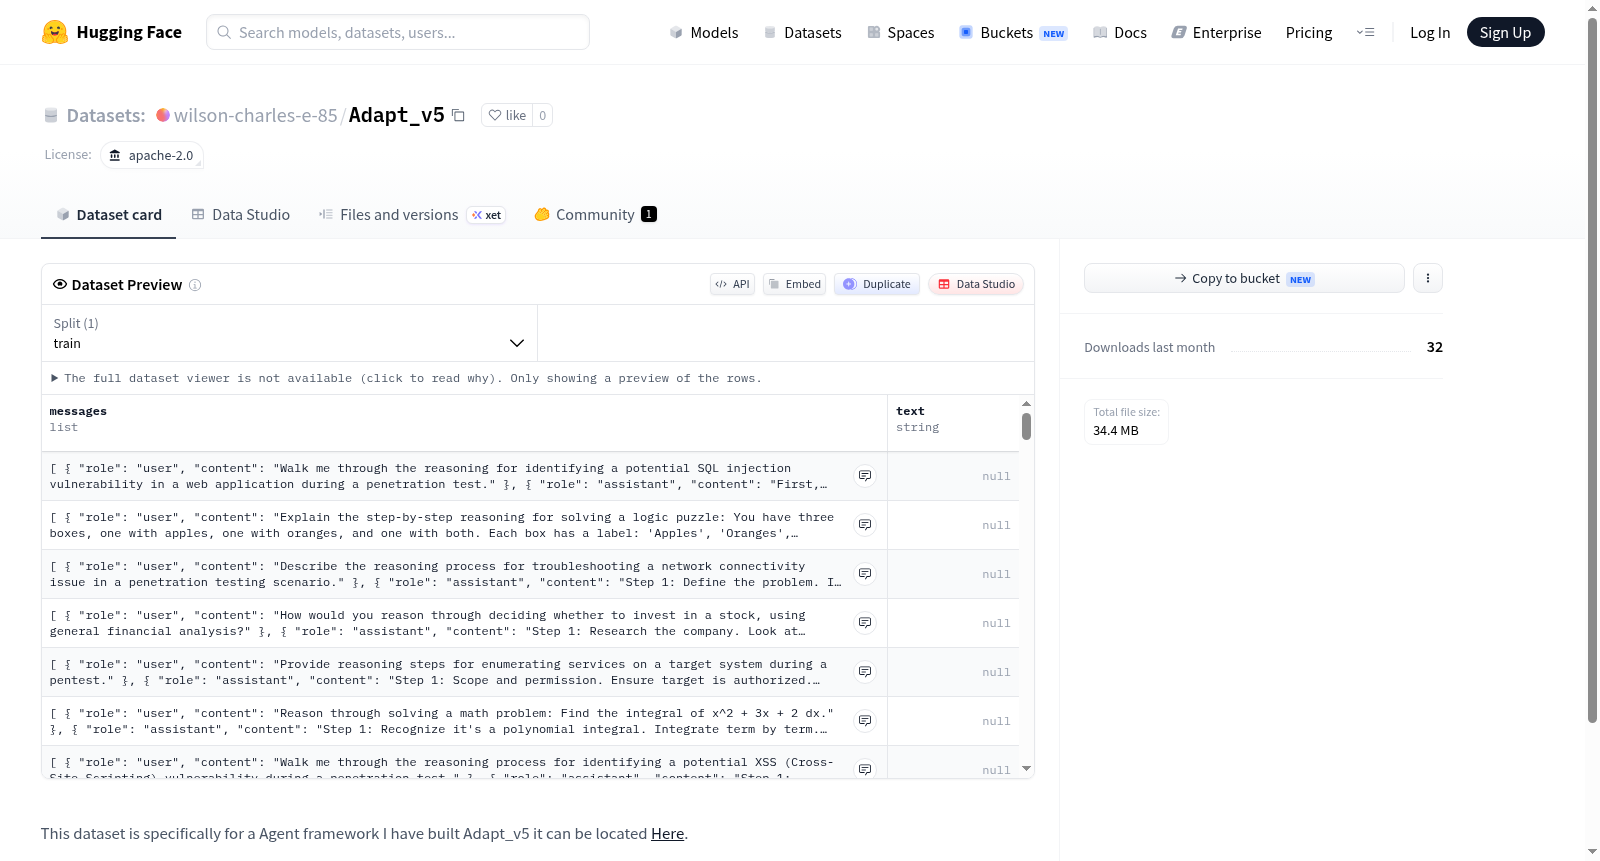
Task: Click the downloads last month value '32'
Action: [x=1435, y=347]
